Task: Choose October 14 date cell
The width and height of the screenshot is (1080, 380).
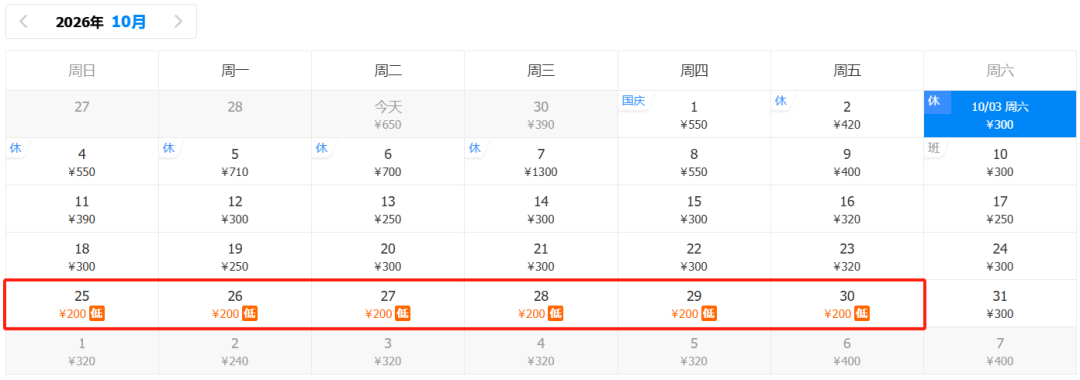Action: click(541, 209)
